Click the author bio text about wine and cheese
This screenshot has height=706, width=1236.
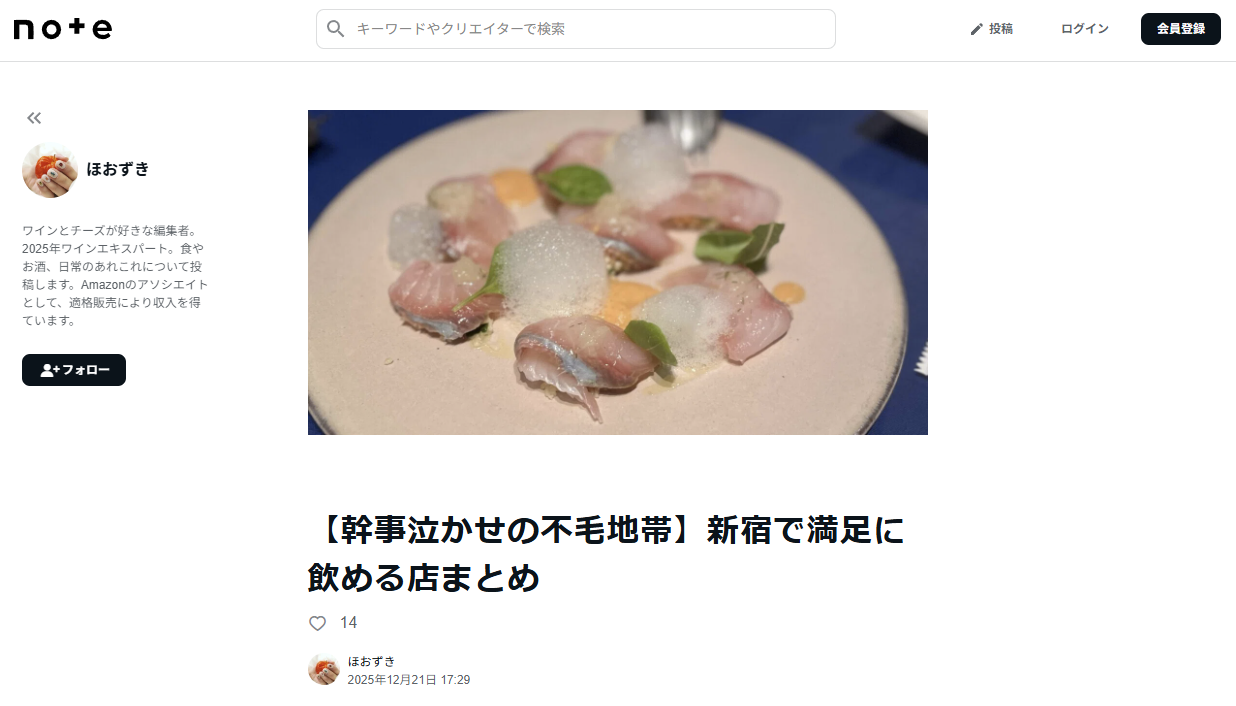pyautogui.click(x=115, y=276)
